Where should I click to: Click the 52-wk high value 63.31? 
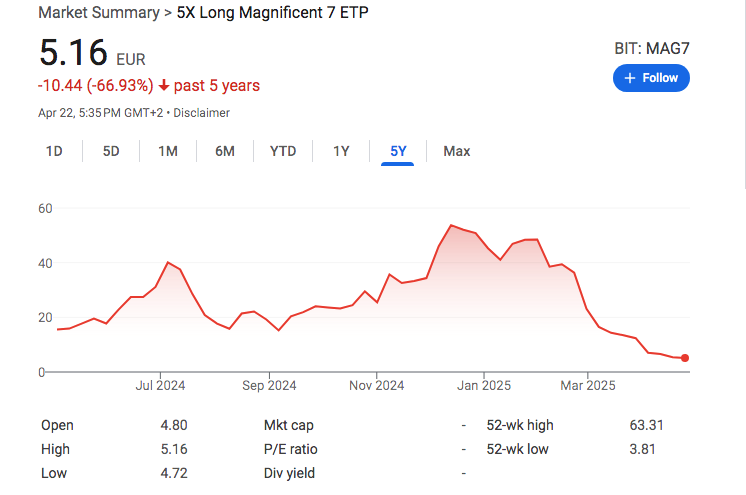[642, 425]
